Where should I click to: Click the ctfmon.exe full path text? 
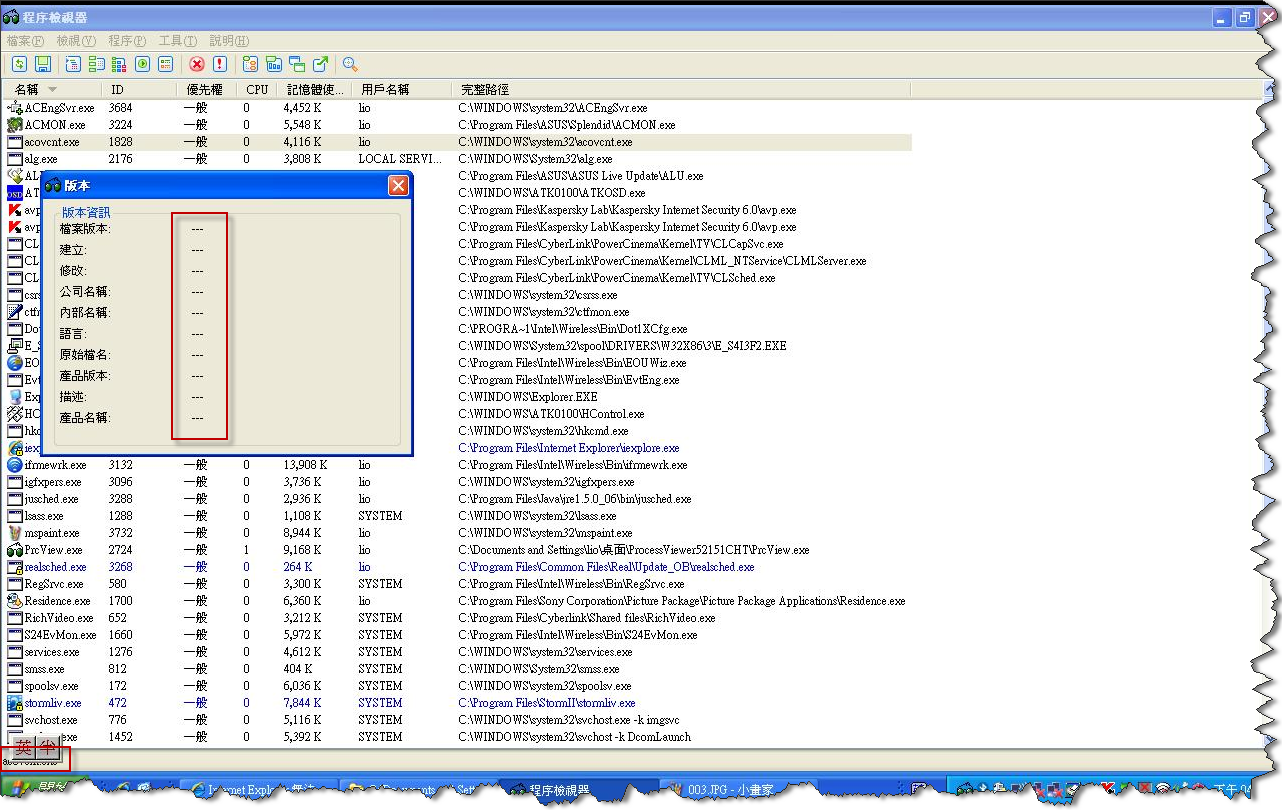coord(544,312)
